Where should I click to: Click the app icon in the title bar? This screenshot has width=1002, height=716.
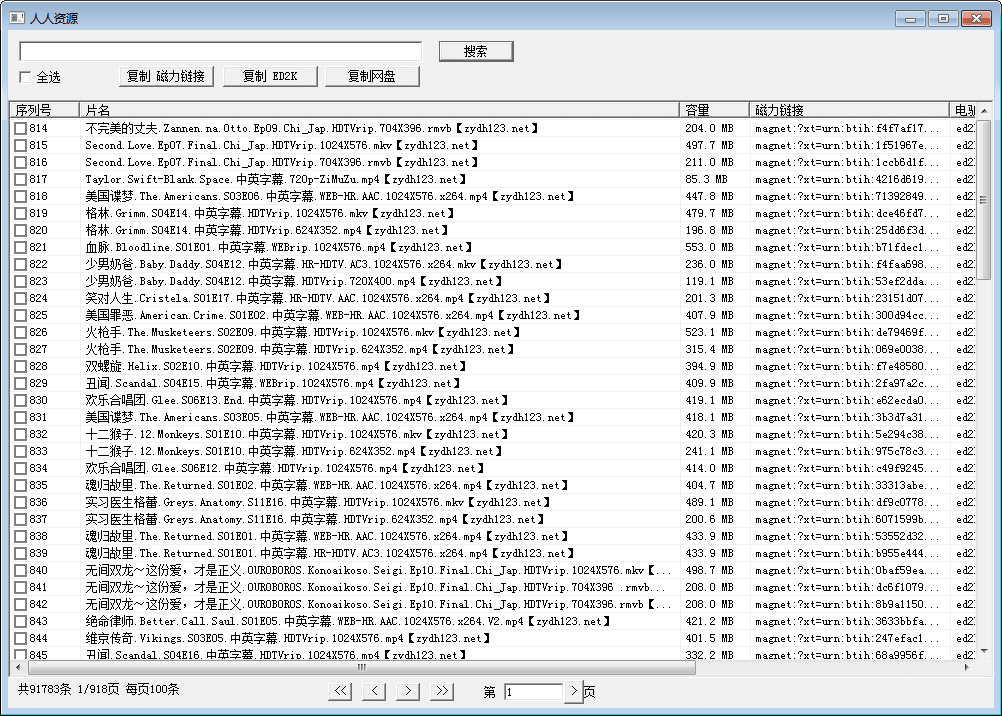coord(17,18)
